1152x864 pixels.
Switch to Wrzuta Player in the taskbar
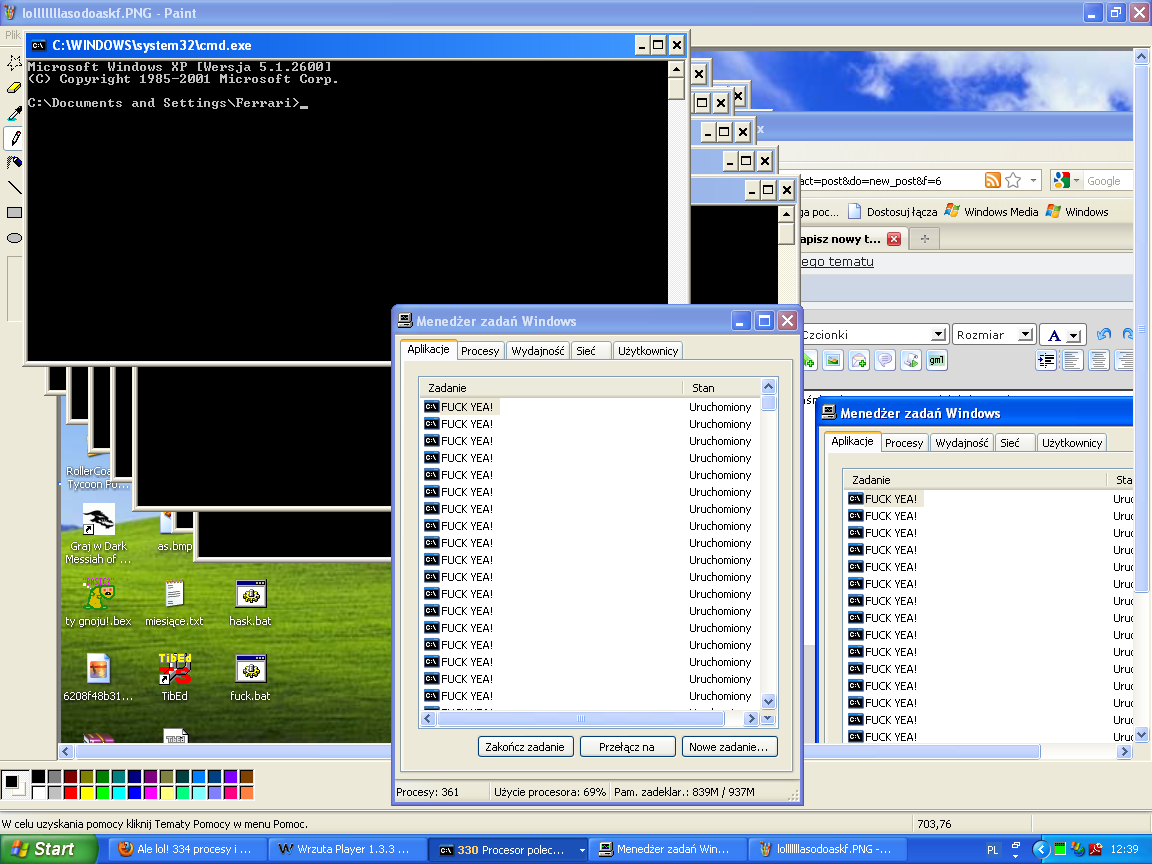tap(347, 850)
